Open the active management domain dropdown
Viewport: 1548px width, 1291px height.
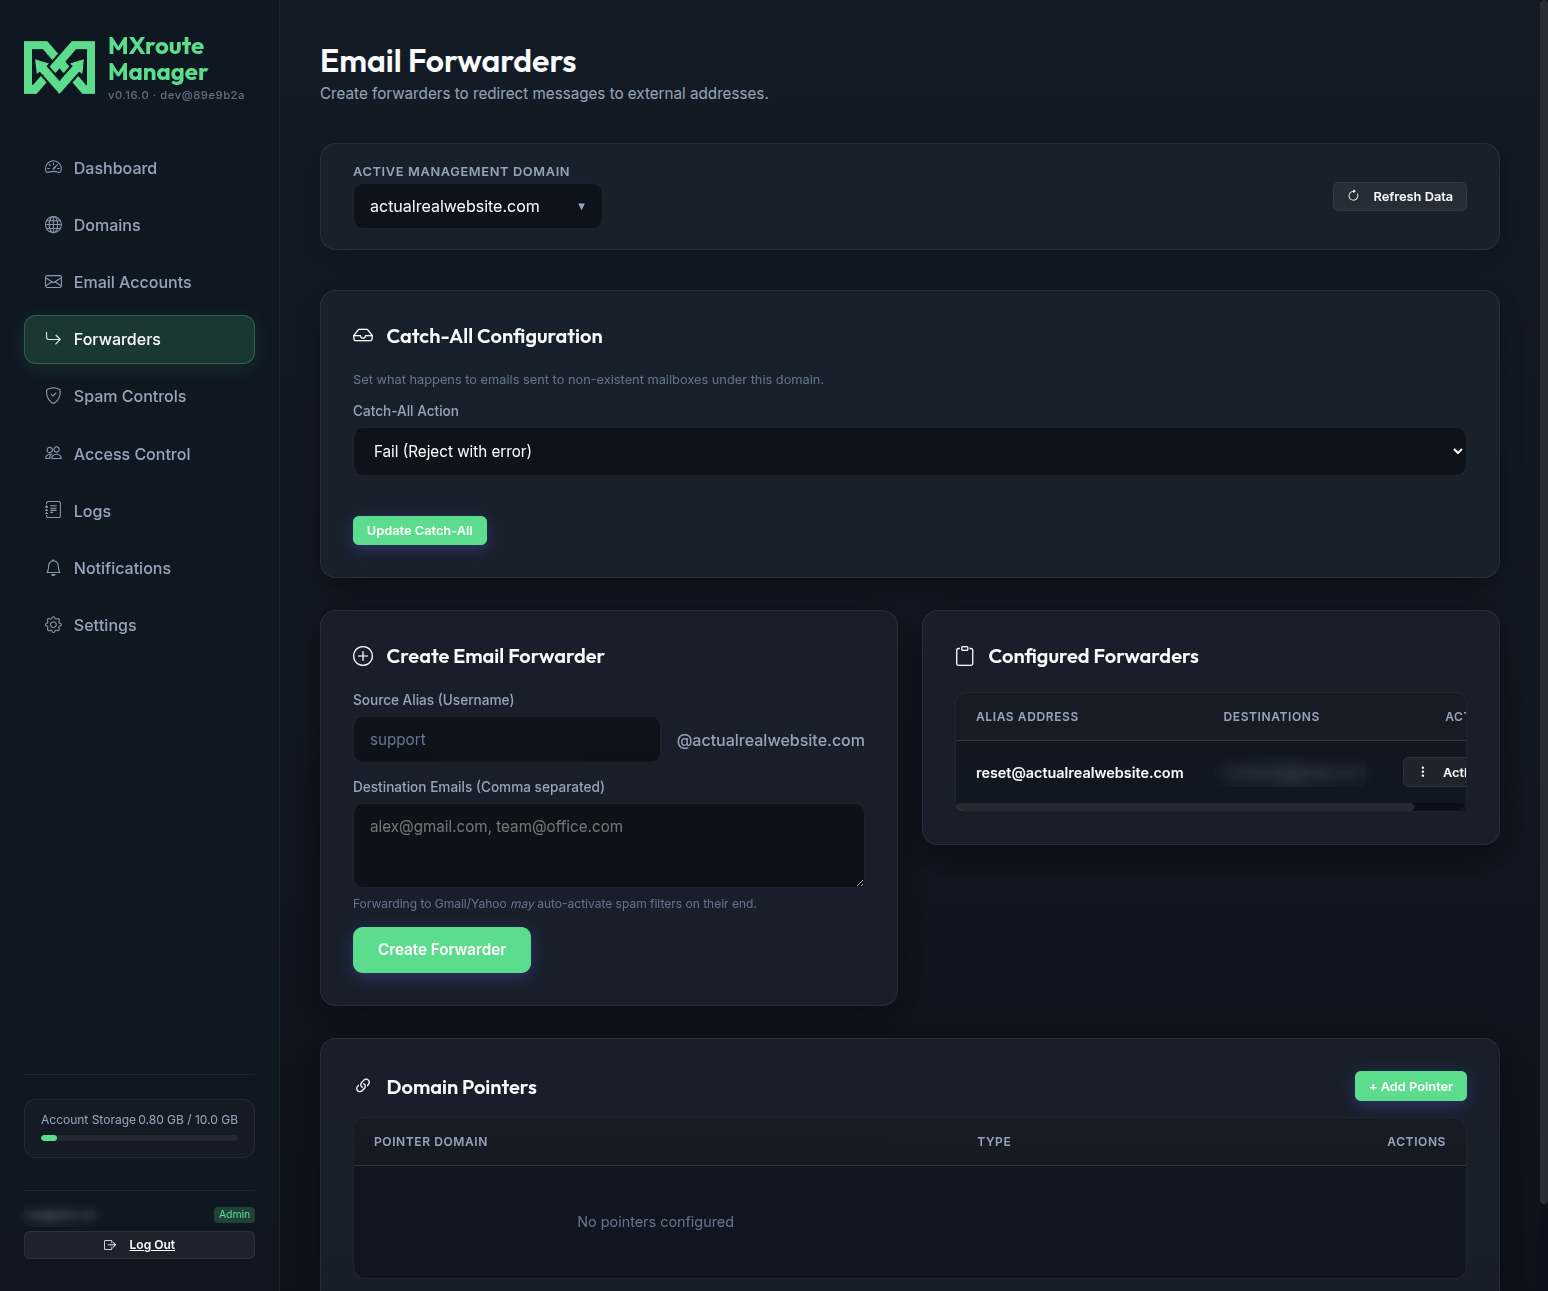[478, 206]
